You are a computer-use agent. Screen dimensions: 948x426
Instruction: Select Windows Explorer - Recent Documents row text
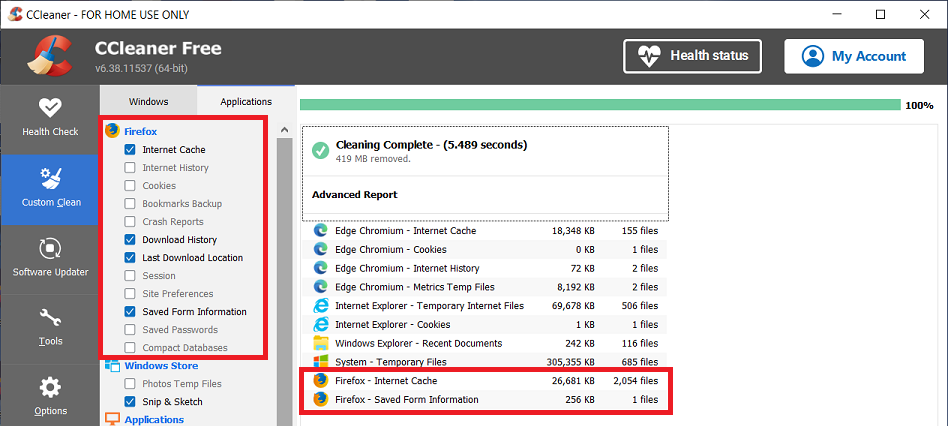click(418, 343)
